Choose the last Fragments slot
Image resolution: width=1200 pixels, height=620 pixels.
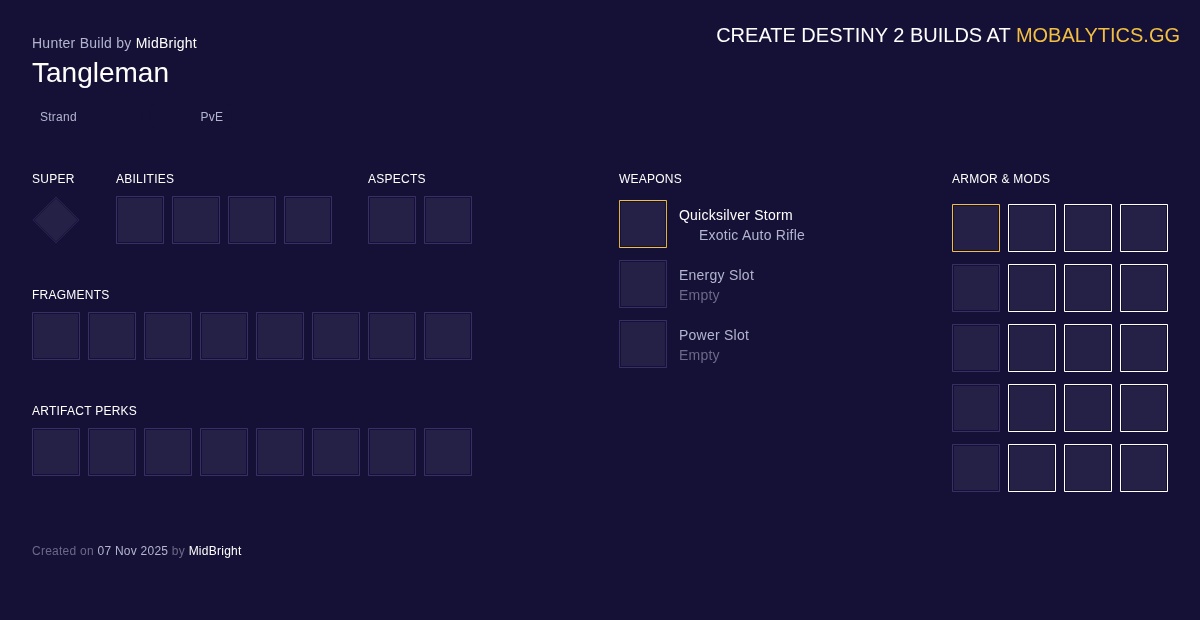(448, 336)
